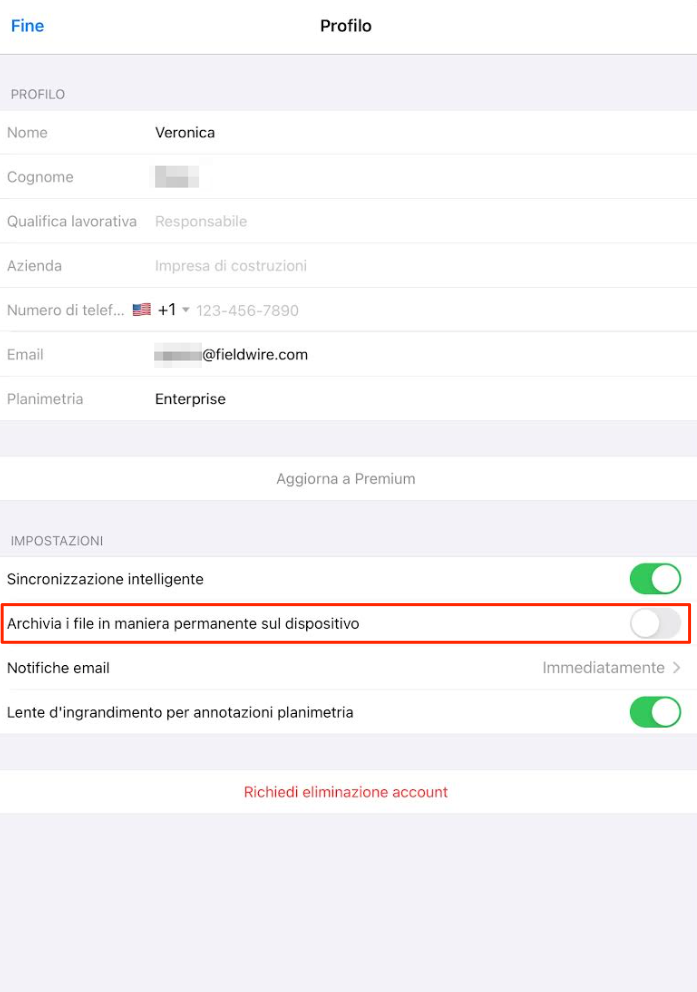Focus the Qualifica lavorativa Responsabile field
This screenshot has width=697, height=992.
click(201, 221)
